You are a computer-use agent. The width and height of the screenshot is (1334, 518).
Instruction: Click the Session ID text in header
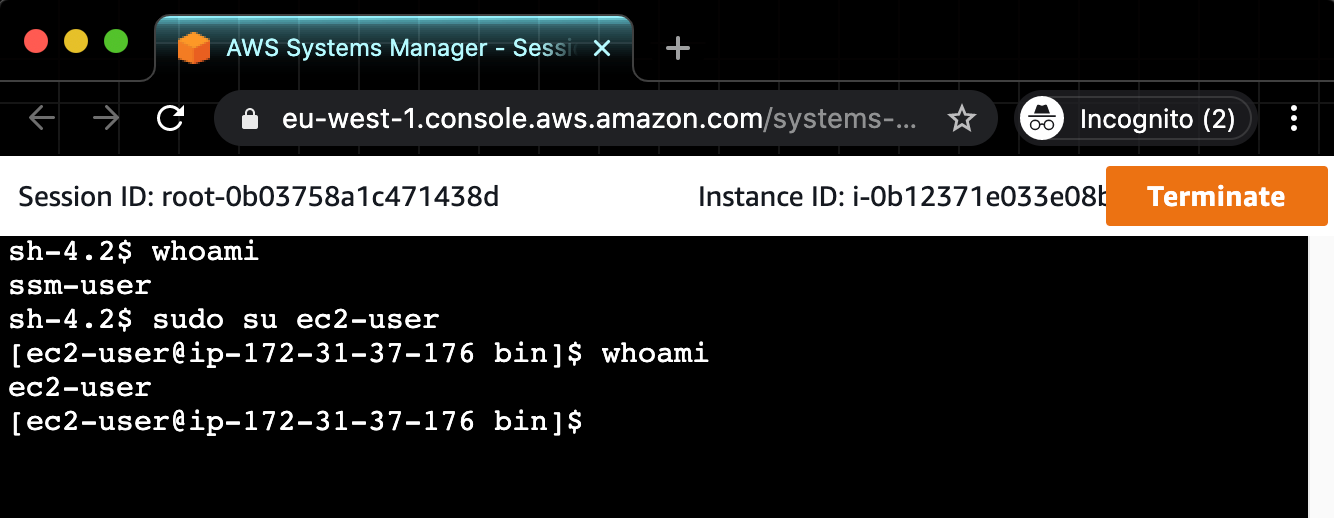pos(258,197)
